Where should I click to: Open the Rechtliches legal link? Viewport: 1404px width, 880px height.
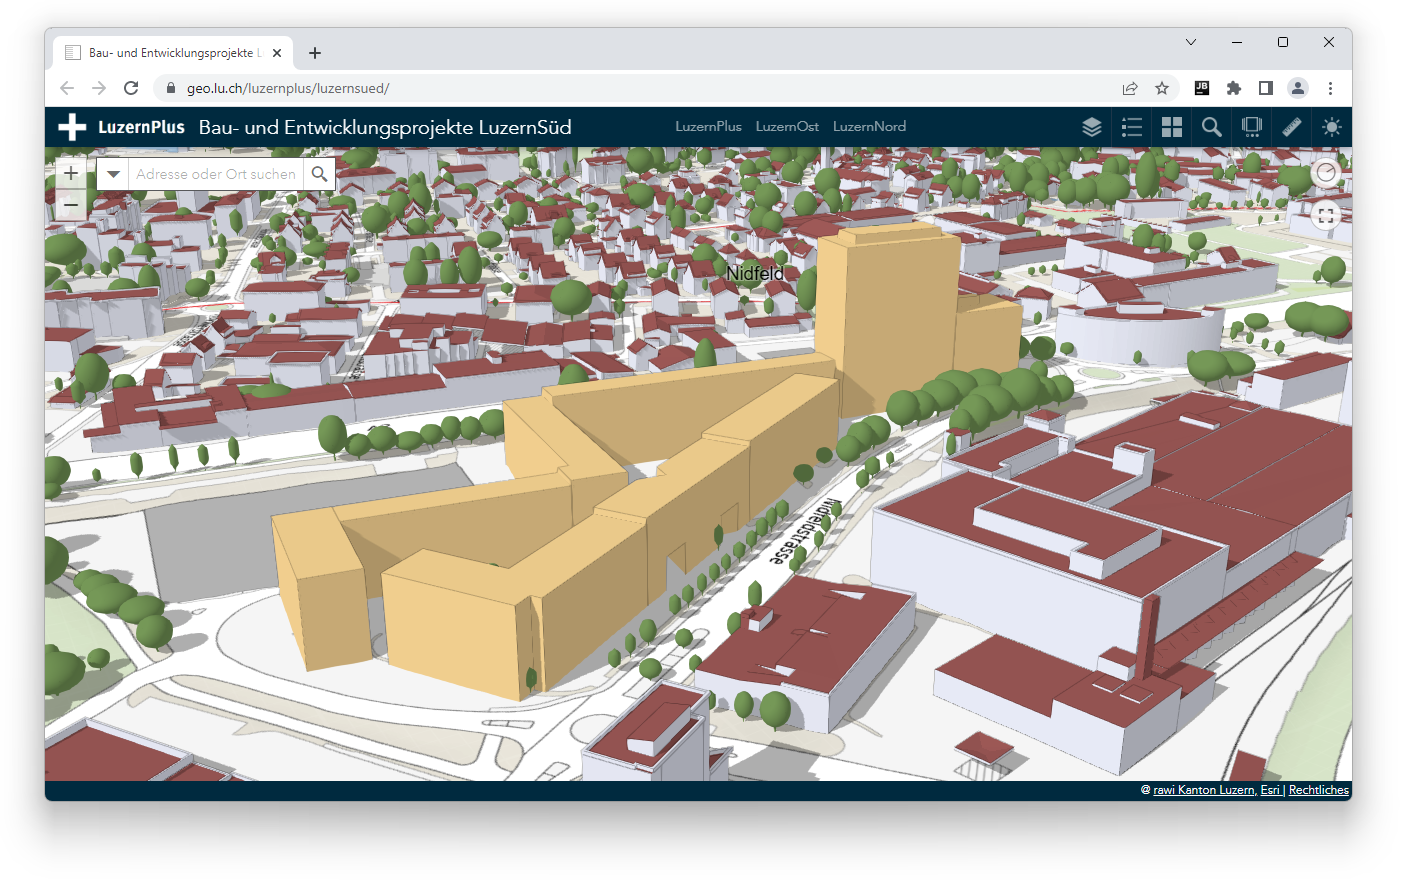point(1318,790)
